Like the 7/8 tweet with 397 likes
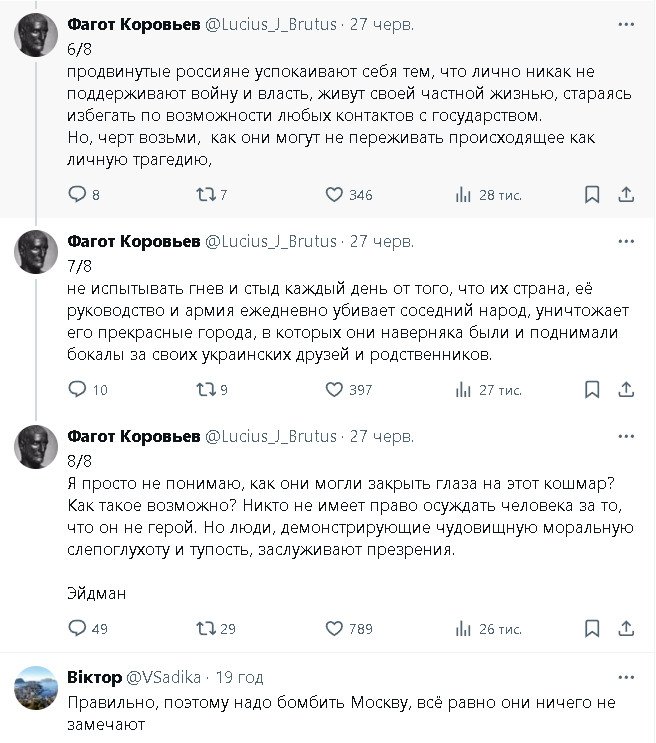The image size is (656, 743). click(334, 390)
